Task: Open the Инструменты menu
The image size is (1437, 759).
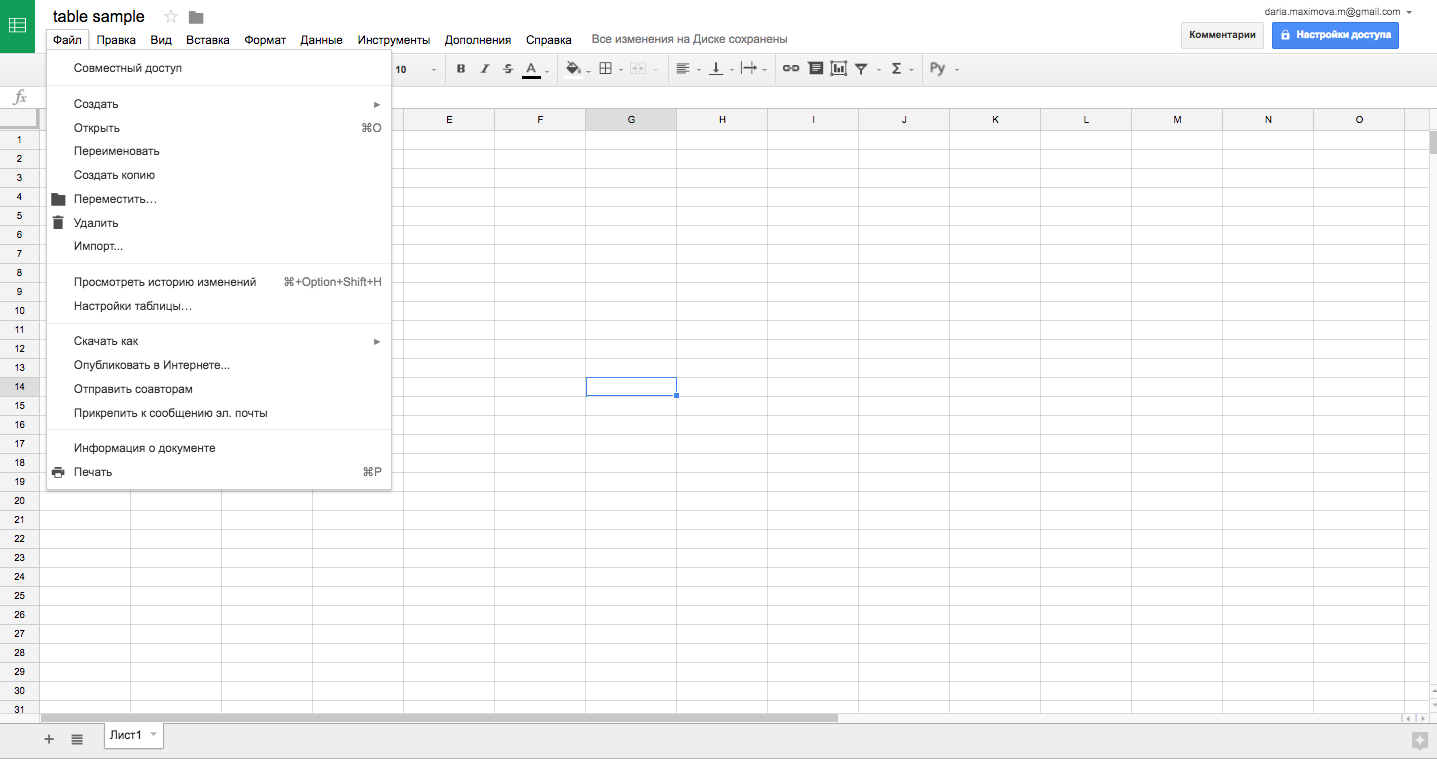Action: click(394, 40)
